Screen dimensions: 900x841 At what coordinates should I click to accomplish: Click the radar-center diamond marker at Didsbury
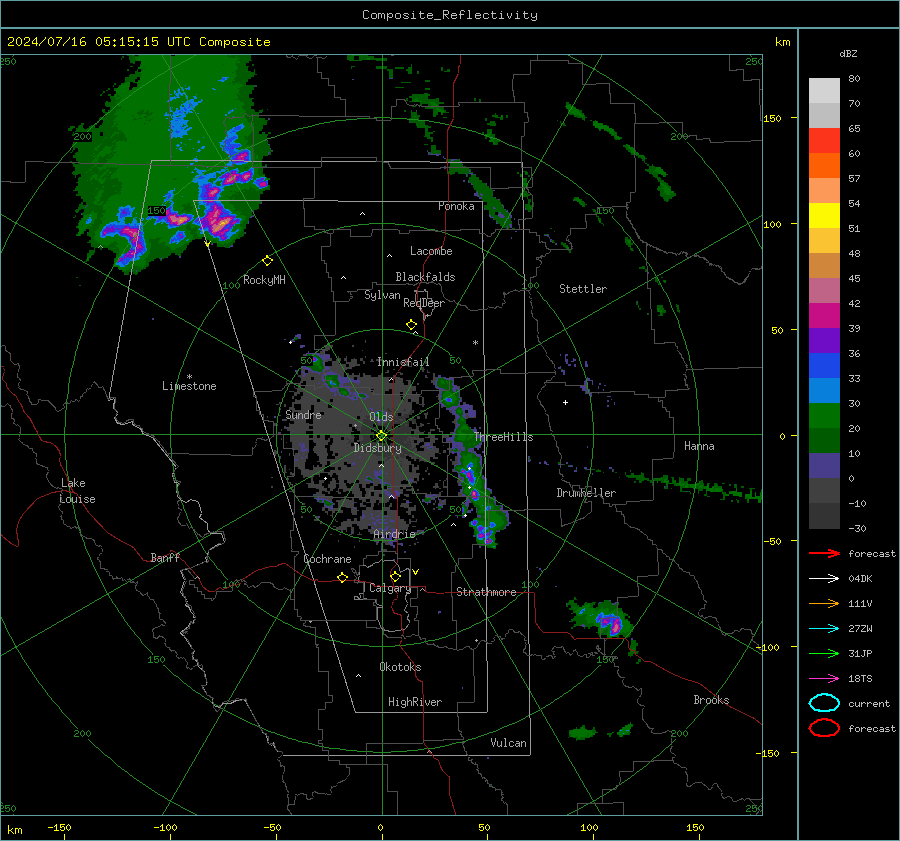tap(381, 436)
